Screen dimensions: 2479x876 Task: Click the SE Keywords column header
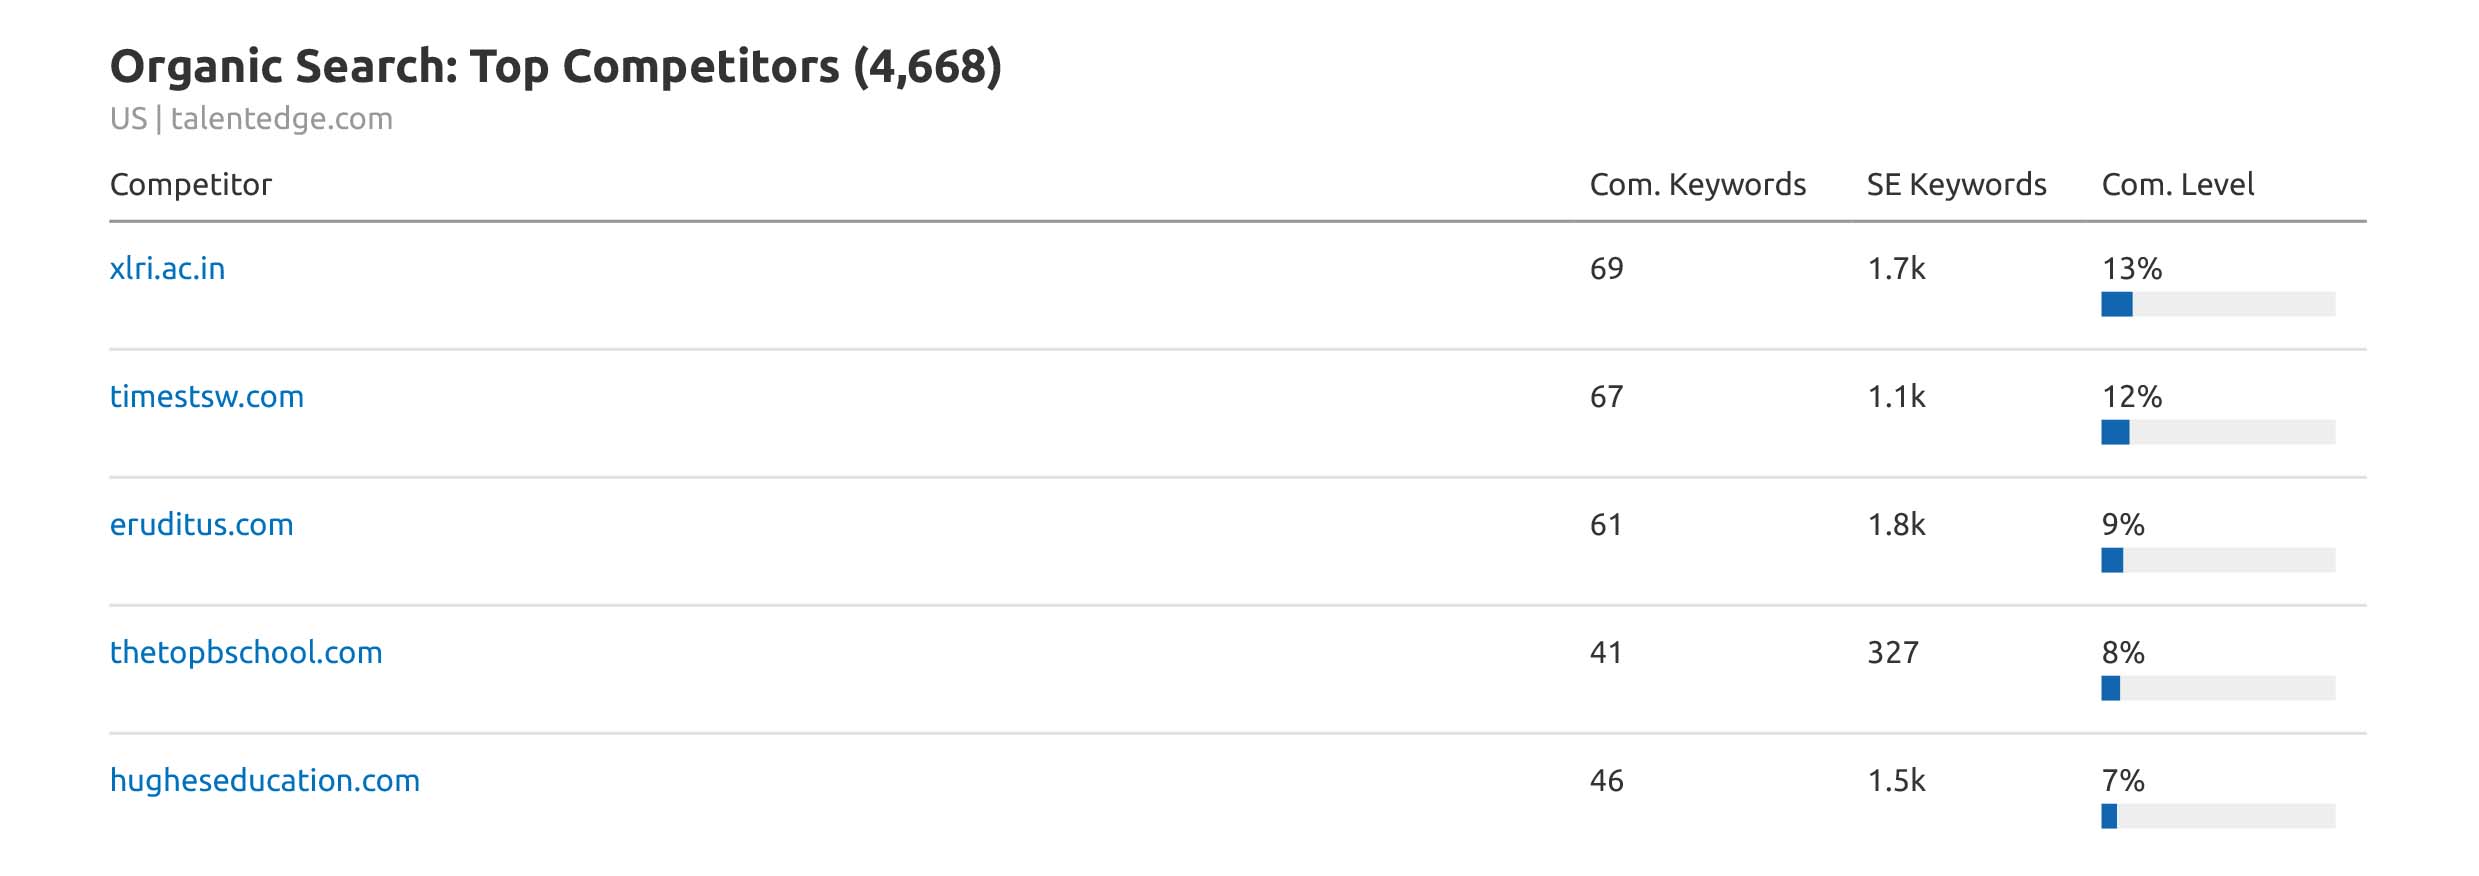[1956, 184]
